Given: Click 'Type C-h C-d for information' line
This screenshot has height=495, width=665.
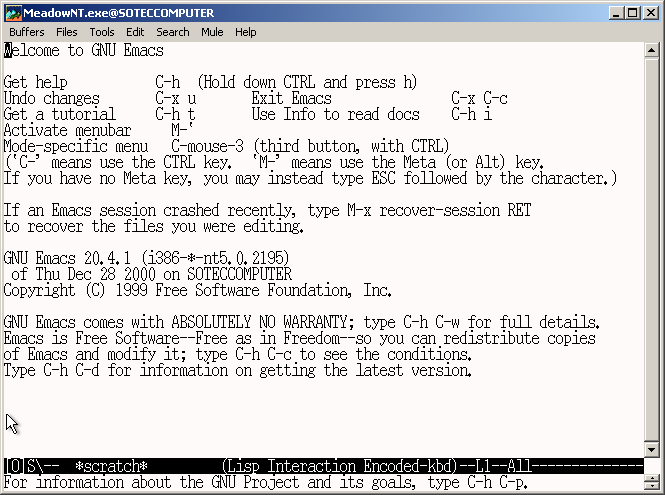Looking at the screenshot, I should (x=238, y=371).
